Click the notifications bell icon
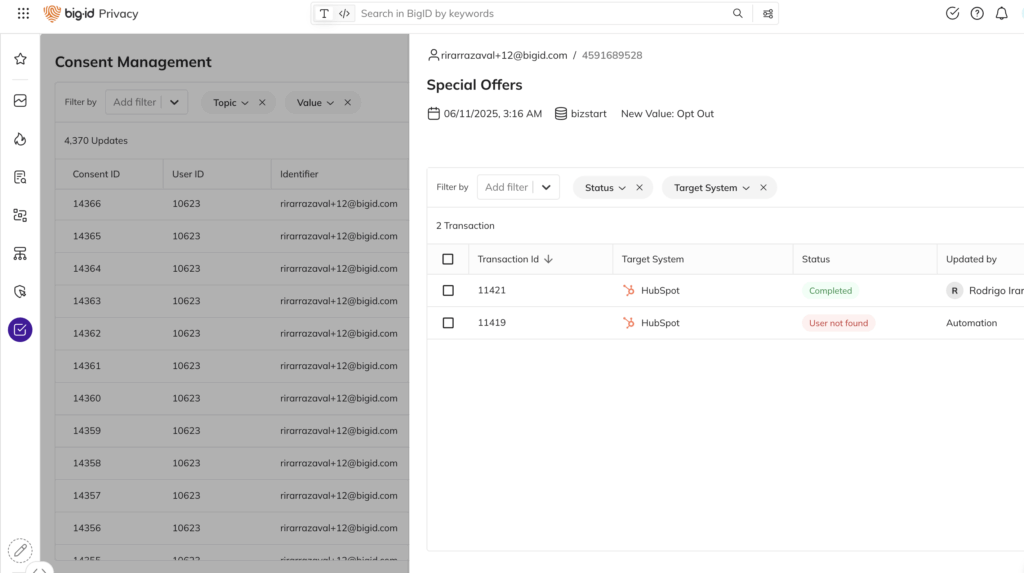The width and height of the screenshot is (1024, 573). (x=1001, y=14)
